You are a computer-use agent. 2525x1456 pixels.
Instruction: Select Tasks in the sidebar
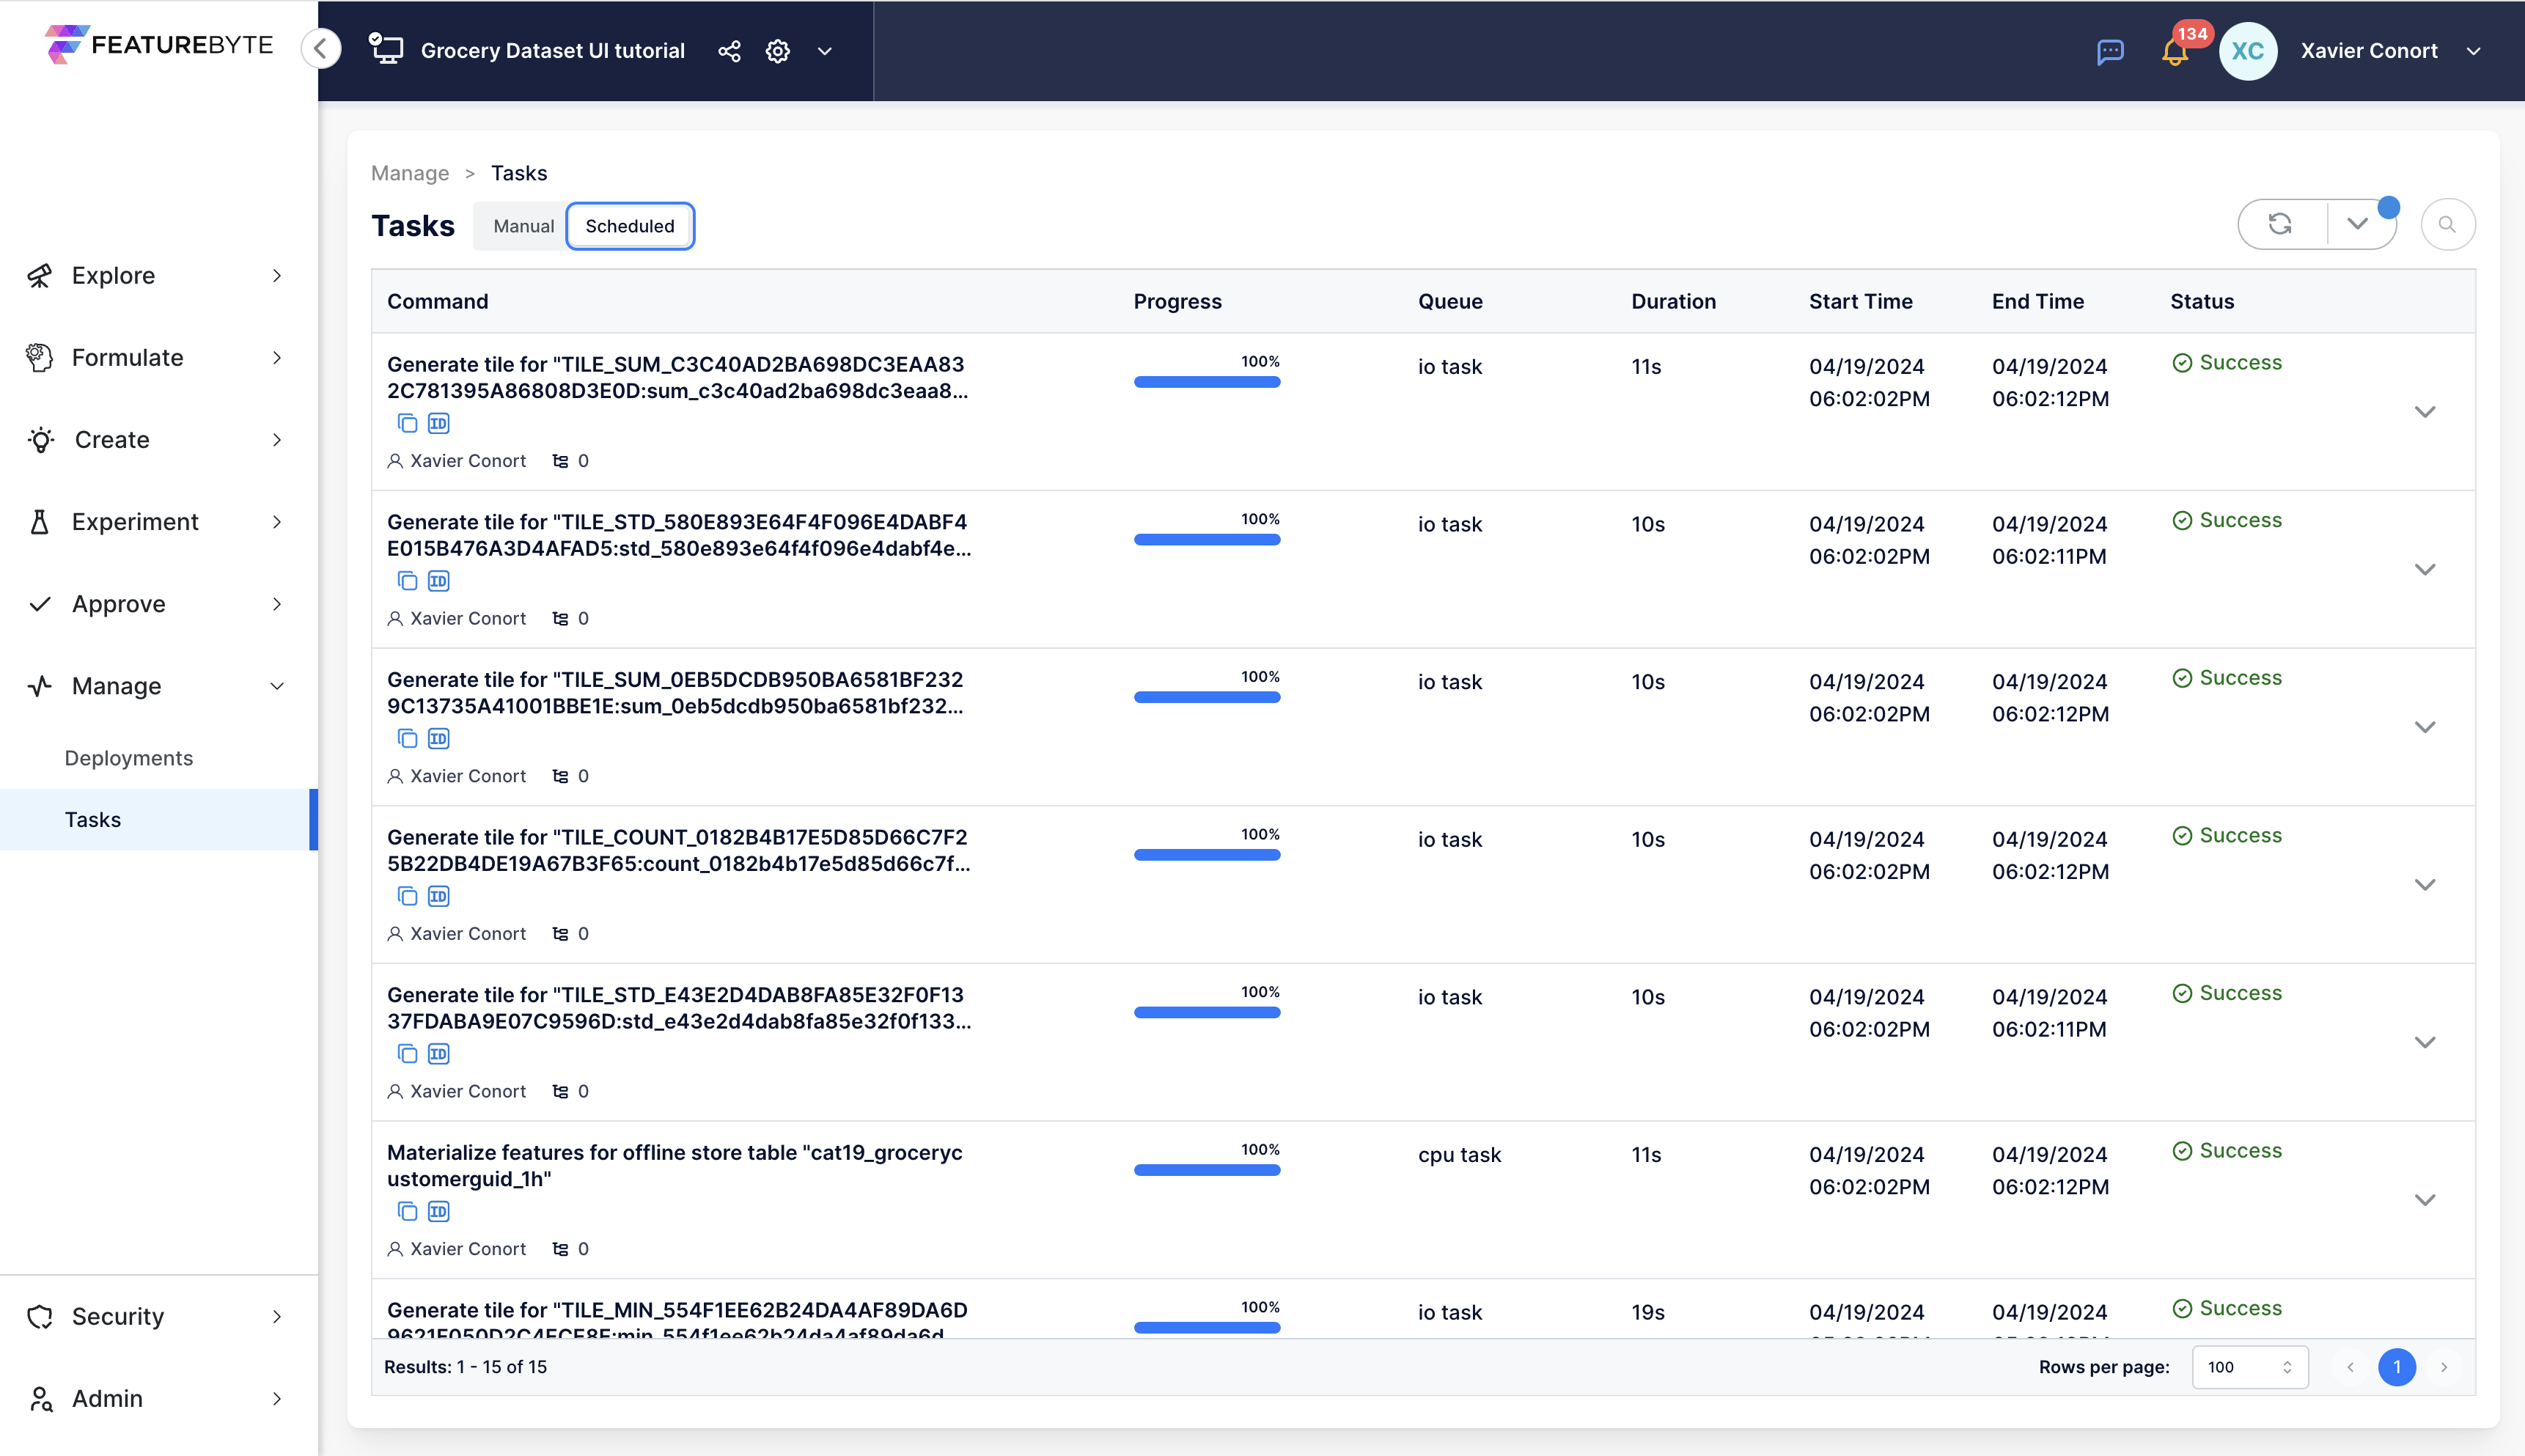coord(158,819)
